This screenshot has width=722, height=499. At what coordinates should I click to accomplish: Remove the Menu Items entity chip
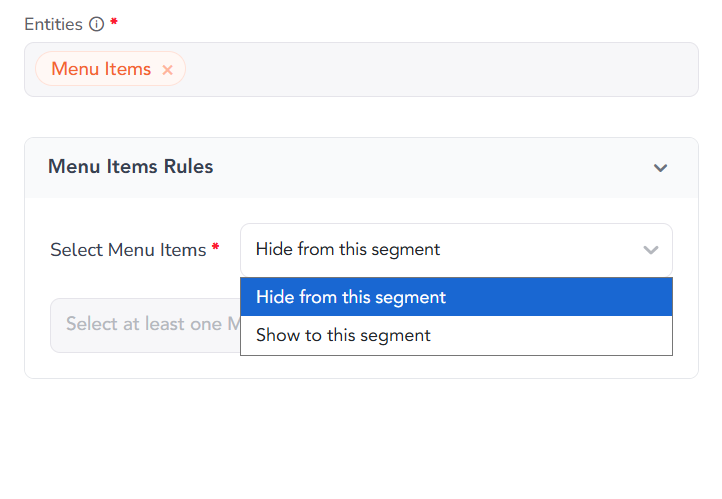167,70
